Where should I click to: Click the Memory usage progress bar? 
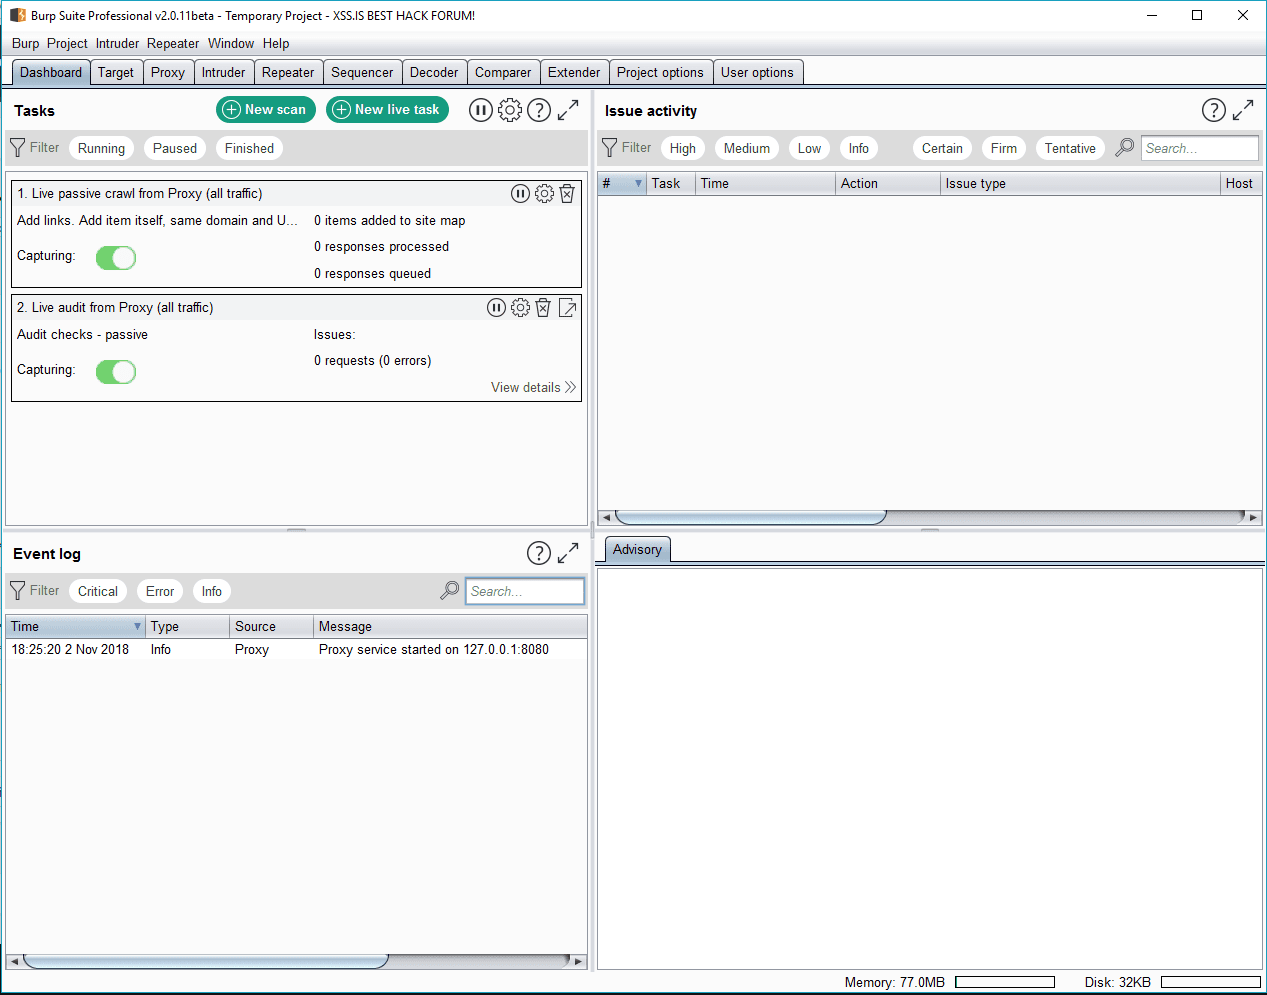tap(1005, 982)
